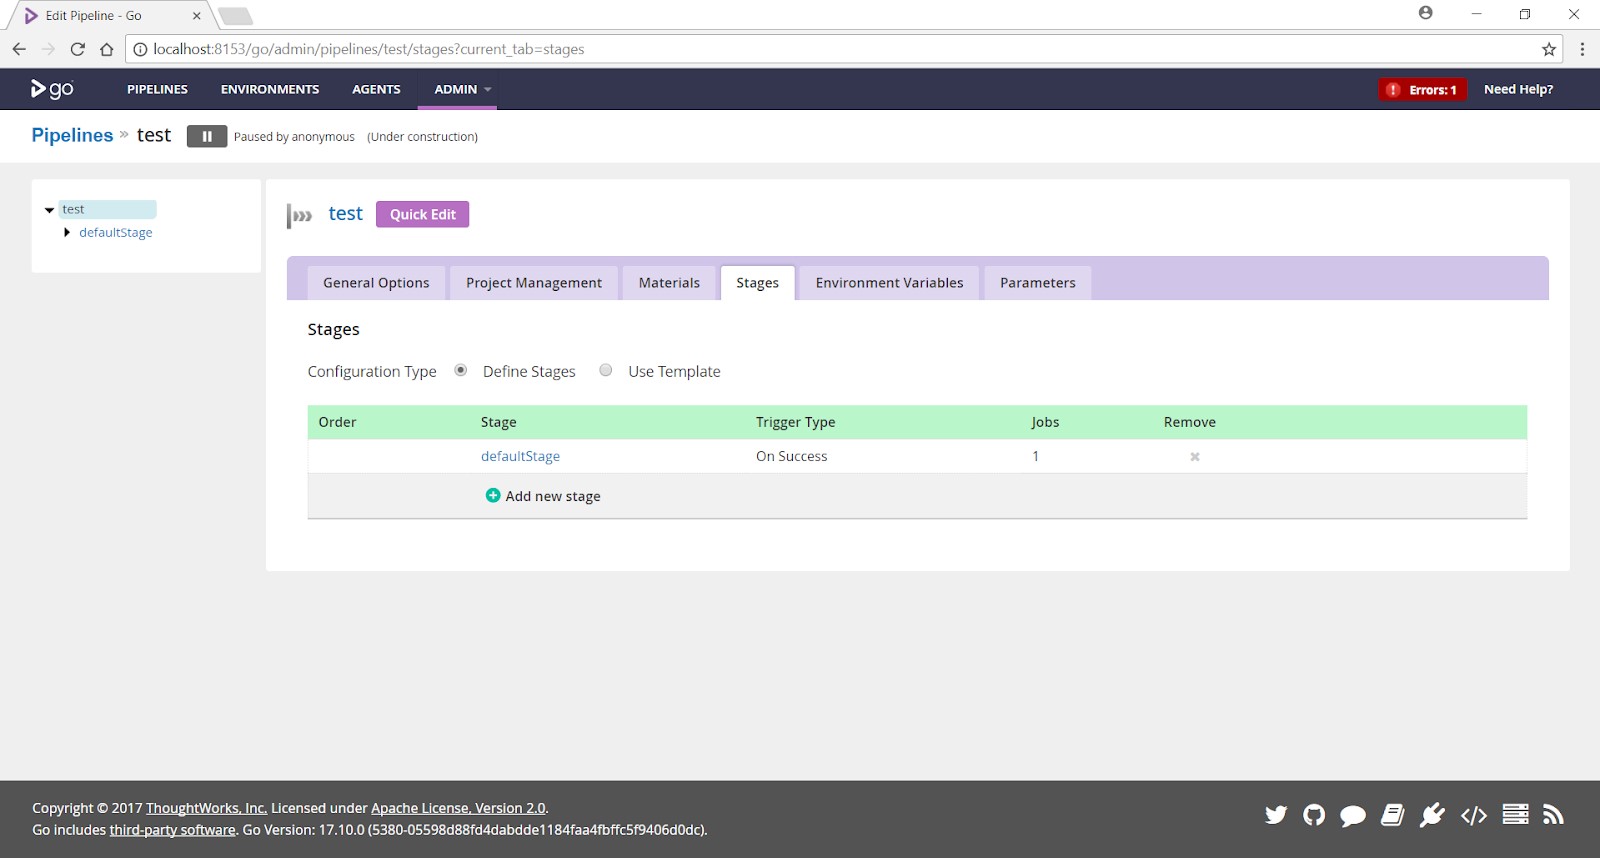
Task: Open the API code brackets icon
Action: (1473, 815)
